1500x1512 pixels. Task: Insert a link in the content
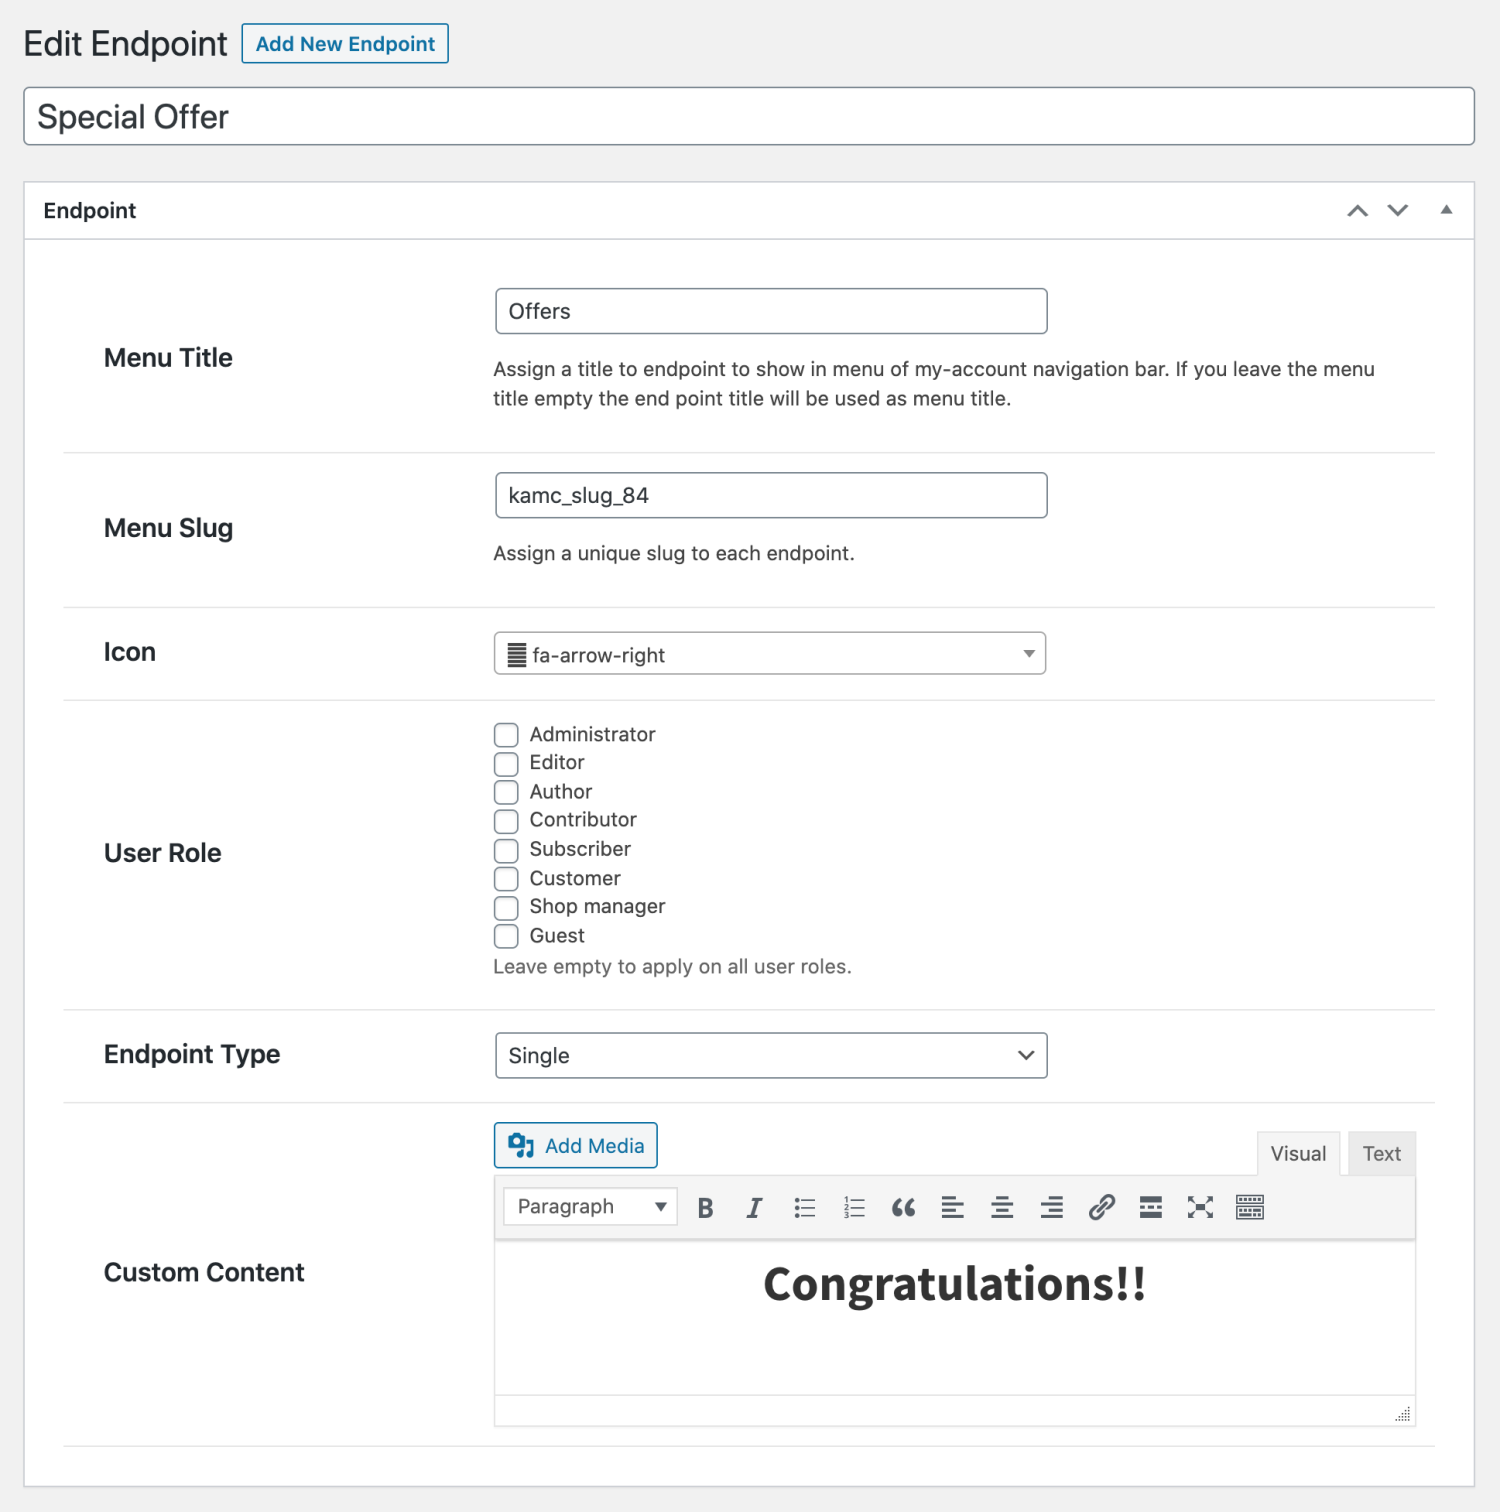[1102, 1207]
